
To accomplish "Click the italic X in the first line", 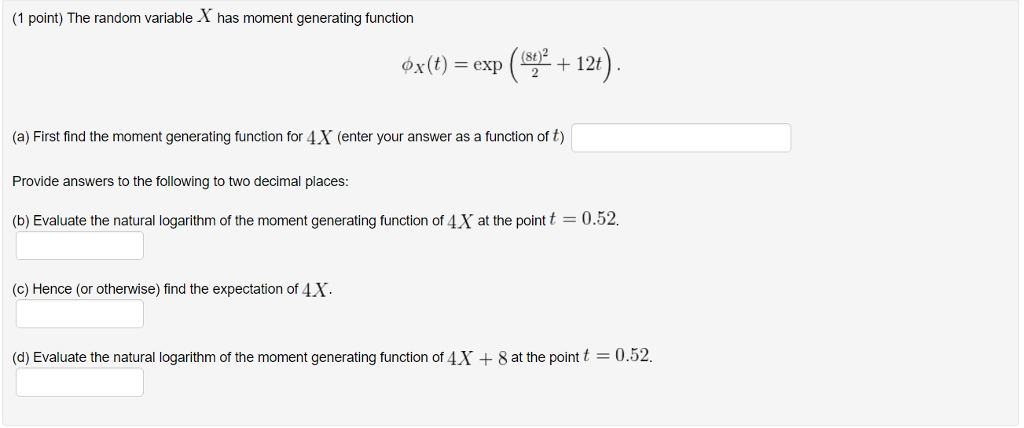I will [205, 18].
